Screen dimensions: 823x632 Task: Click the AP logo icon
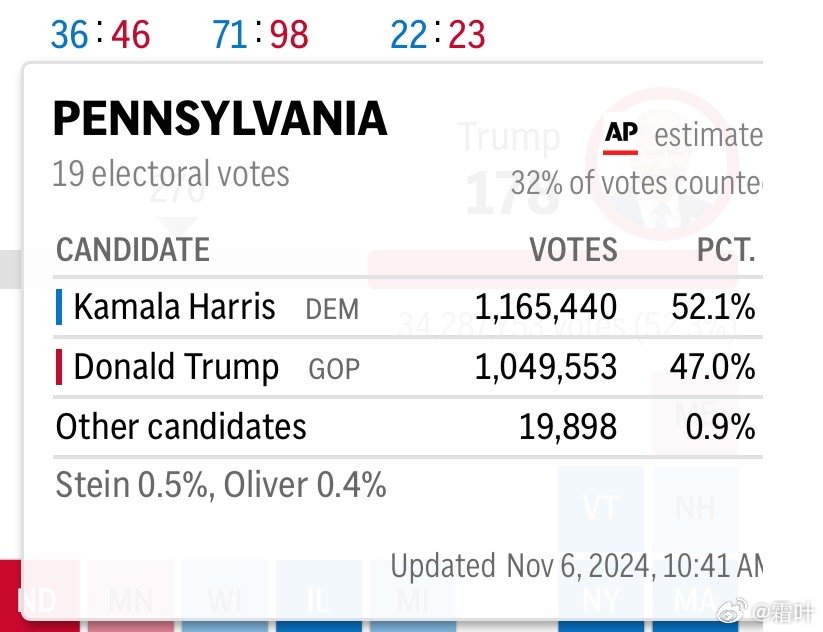pyautogui.click(x=621, y=135)
